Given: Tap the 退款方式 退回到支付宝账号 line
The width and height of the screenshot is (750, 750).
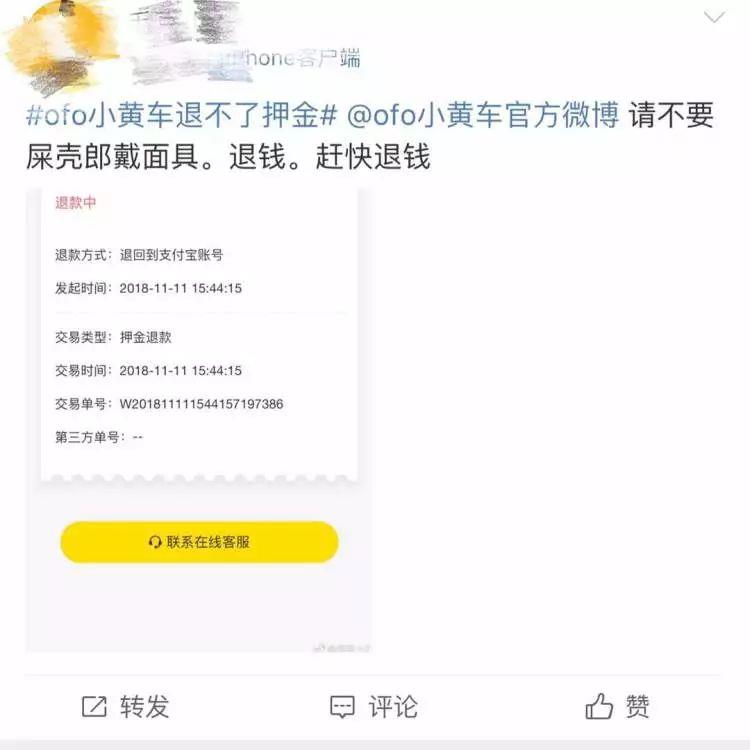Looking at the screenshot, I should [x=139, y=255].
